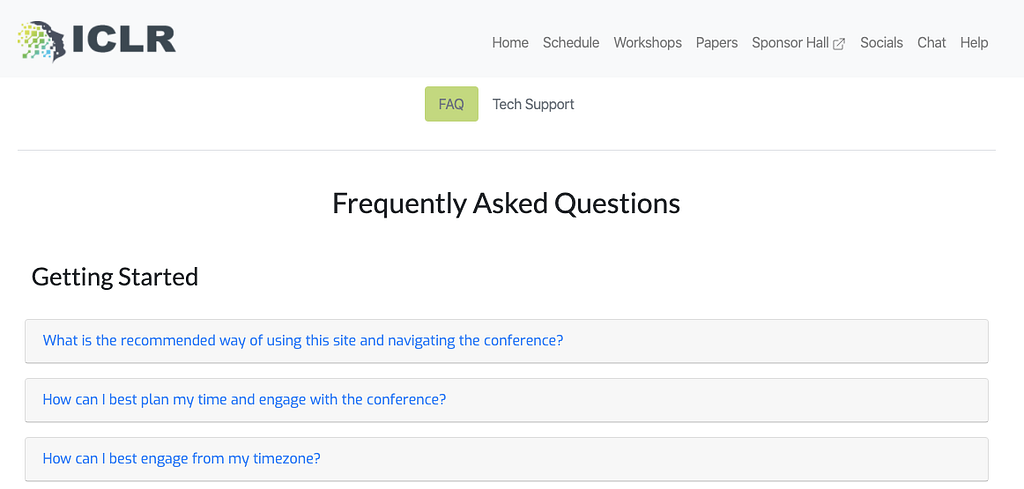Open the Chat page
This screenshot has height=489, width=1024.
(931, 42)
